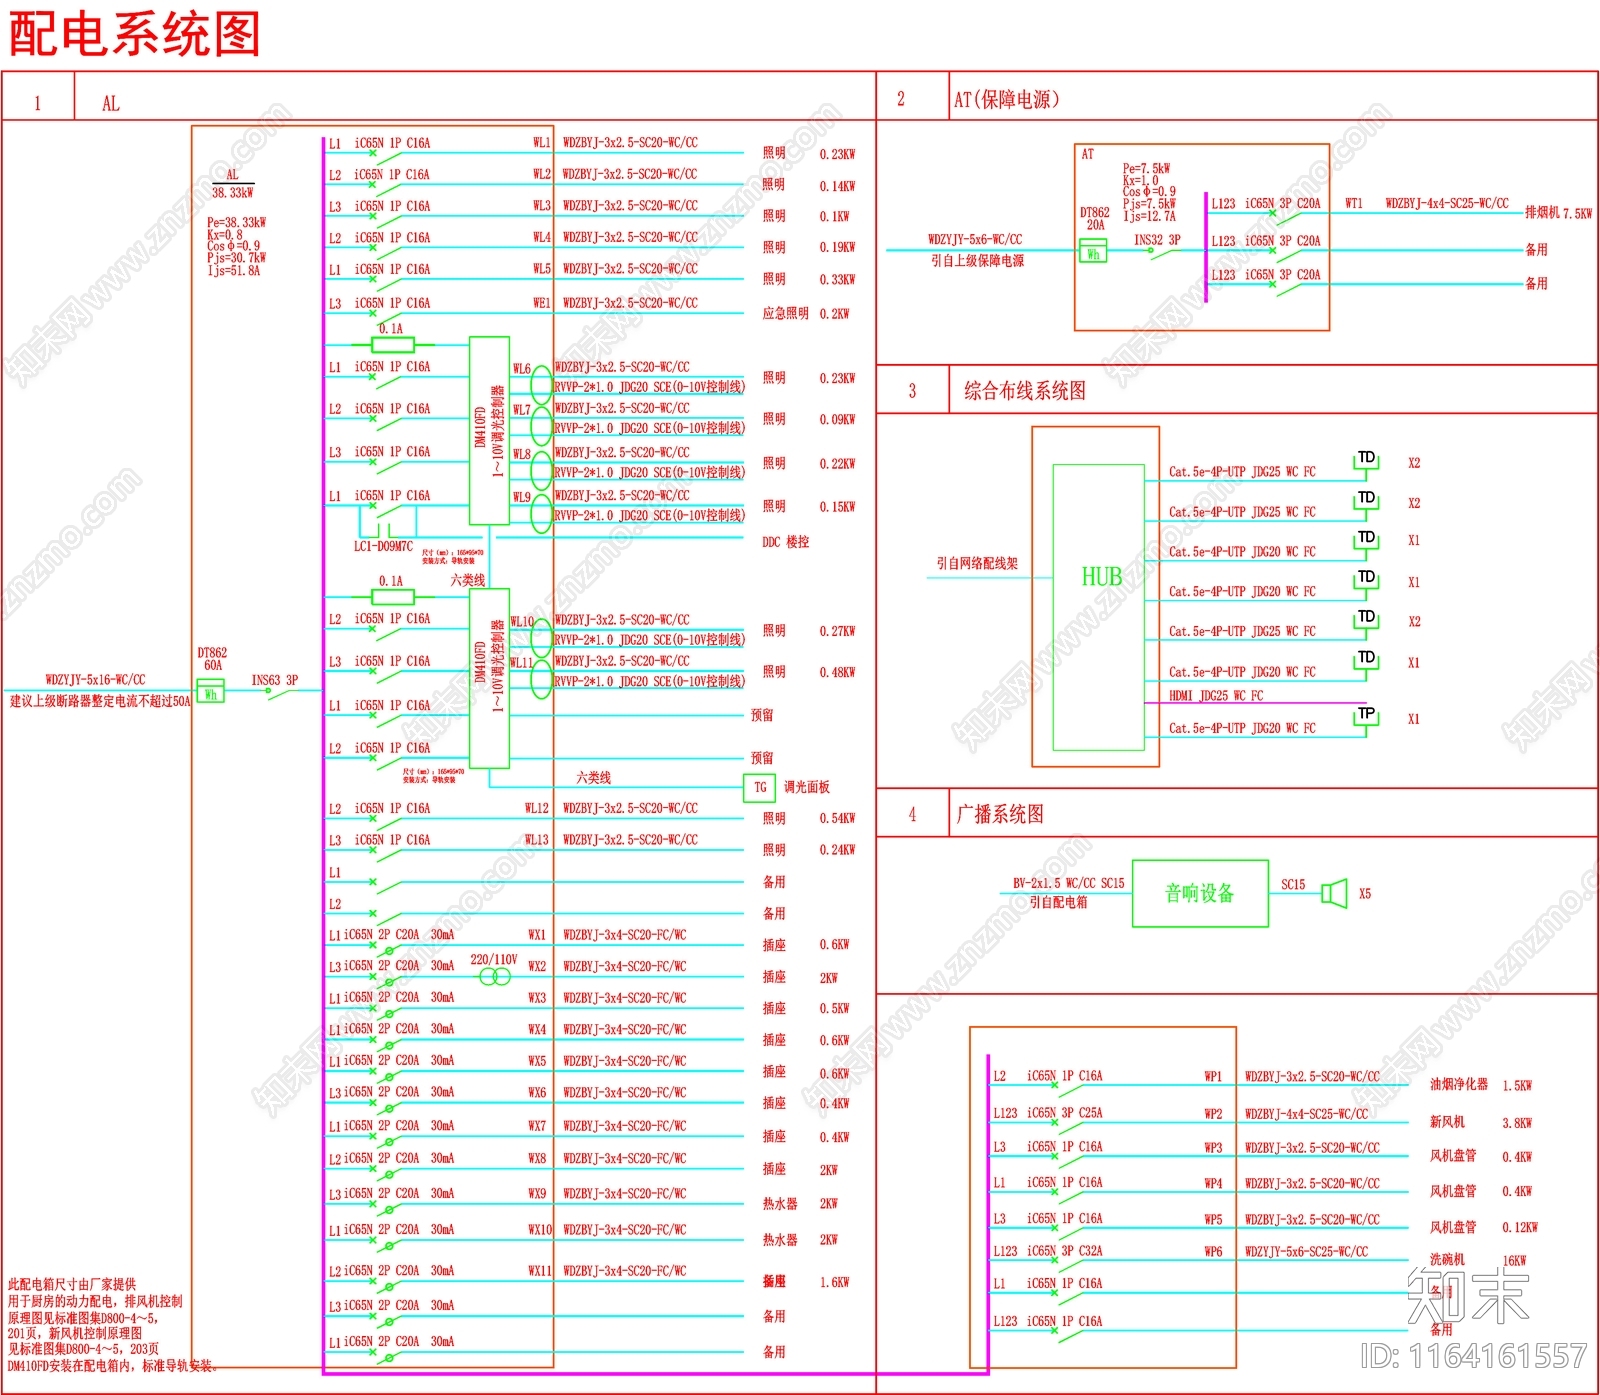This screenshot has width=1600, height=1395.
Task: Select the X5 speaker quantity label
Action: pos(1364,894)
